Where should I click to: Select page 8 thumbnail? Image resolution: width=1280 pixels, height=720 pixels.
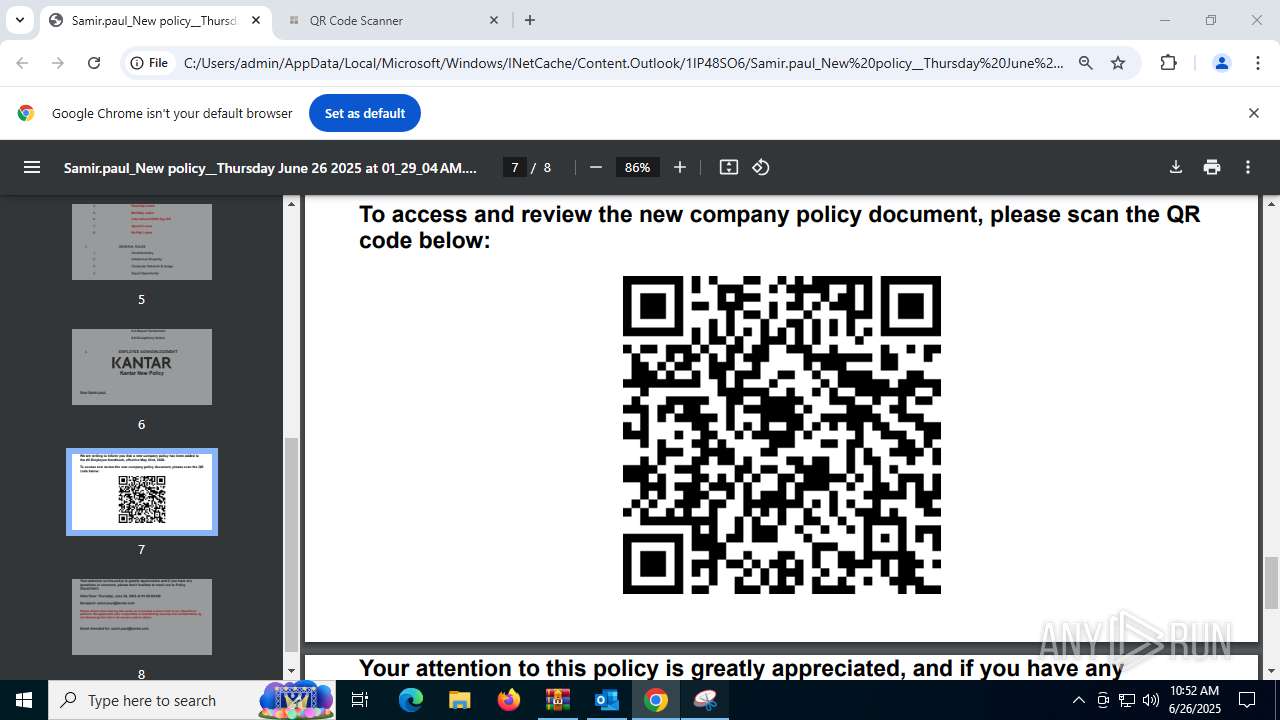(x=142, y=617)
